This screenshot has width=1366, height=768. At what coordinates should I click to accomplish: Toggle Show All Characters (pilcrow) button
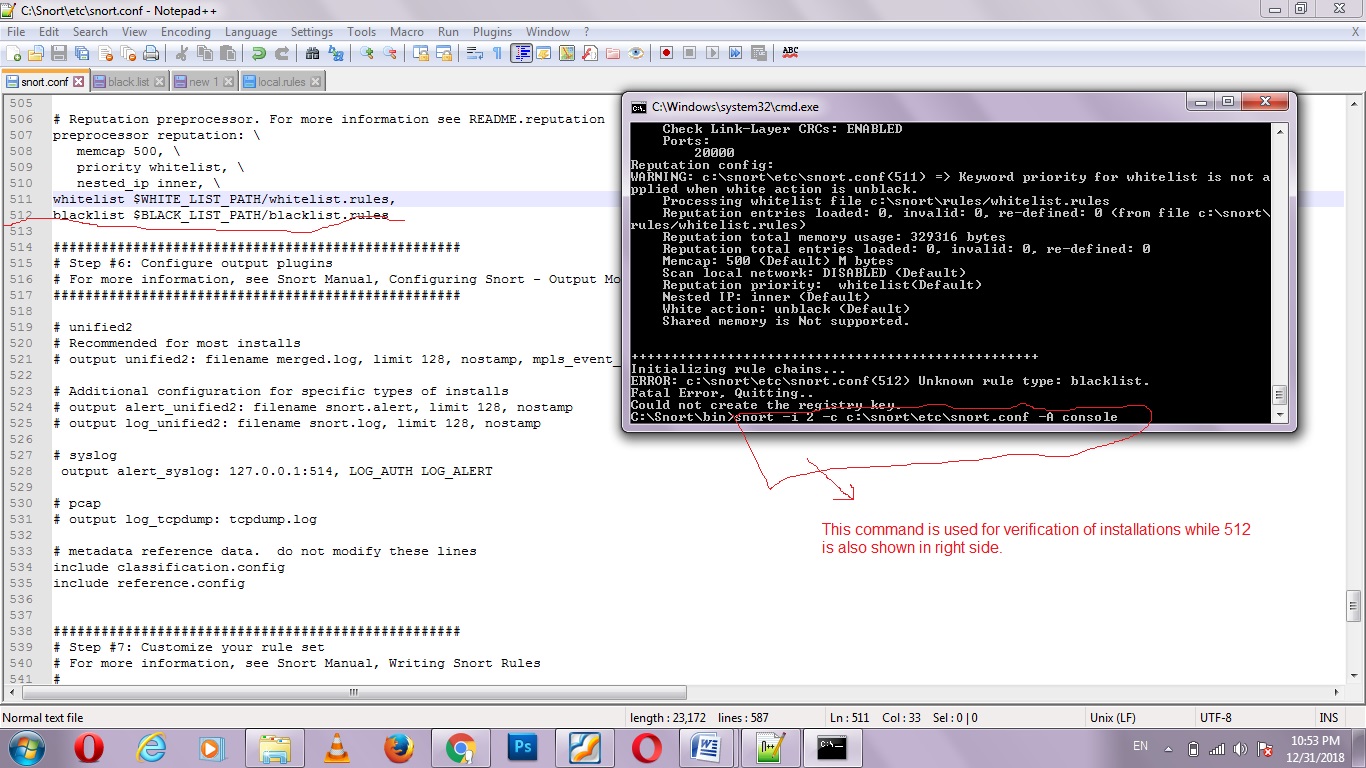tap(497, 53)
